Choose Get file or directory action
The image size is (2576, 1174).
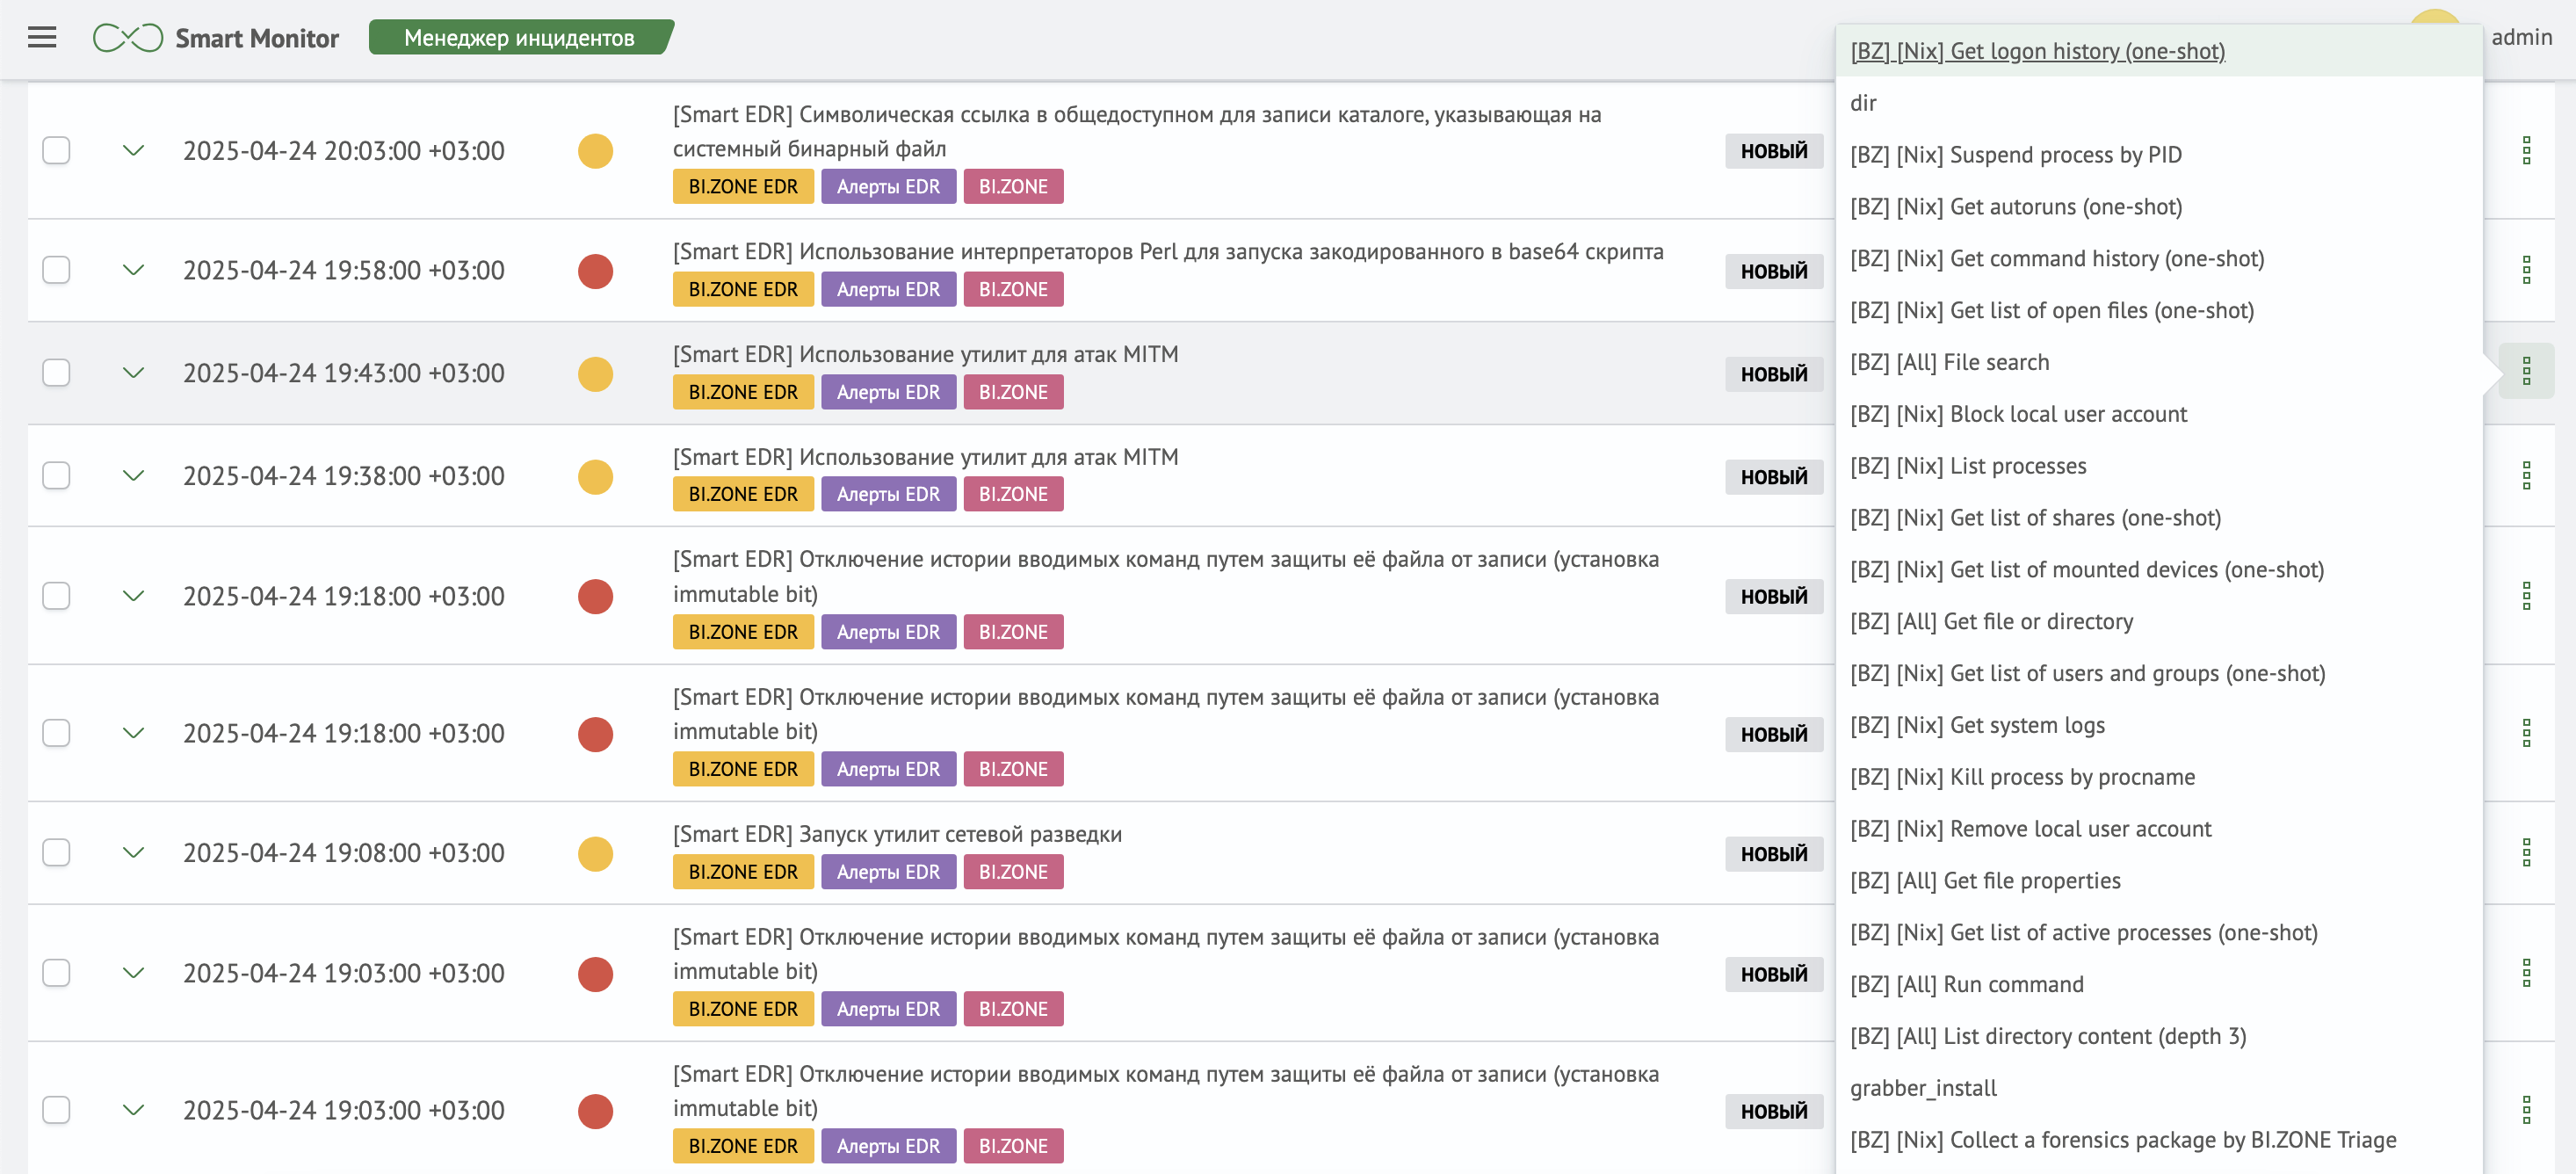tap(2158, 622)
